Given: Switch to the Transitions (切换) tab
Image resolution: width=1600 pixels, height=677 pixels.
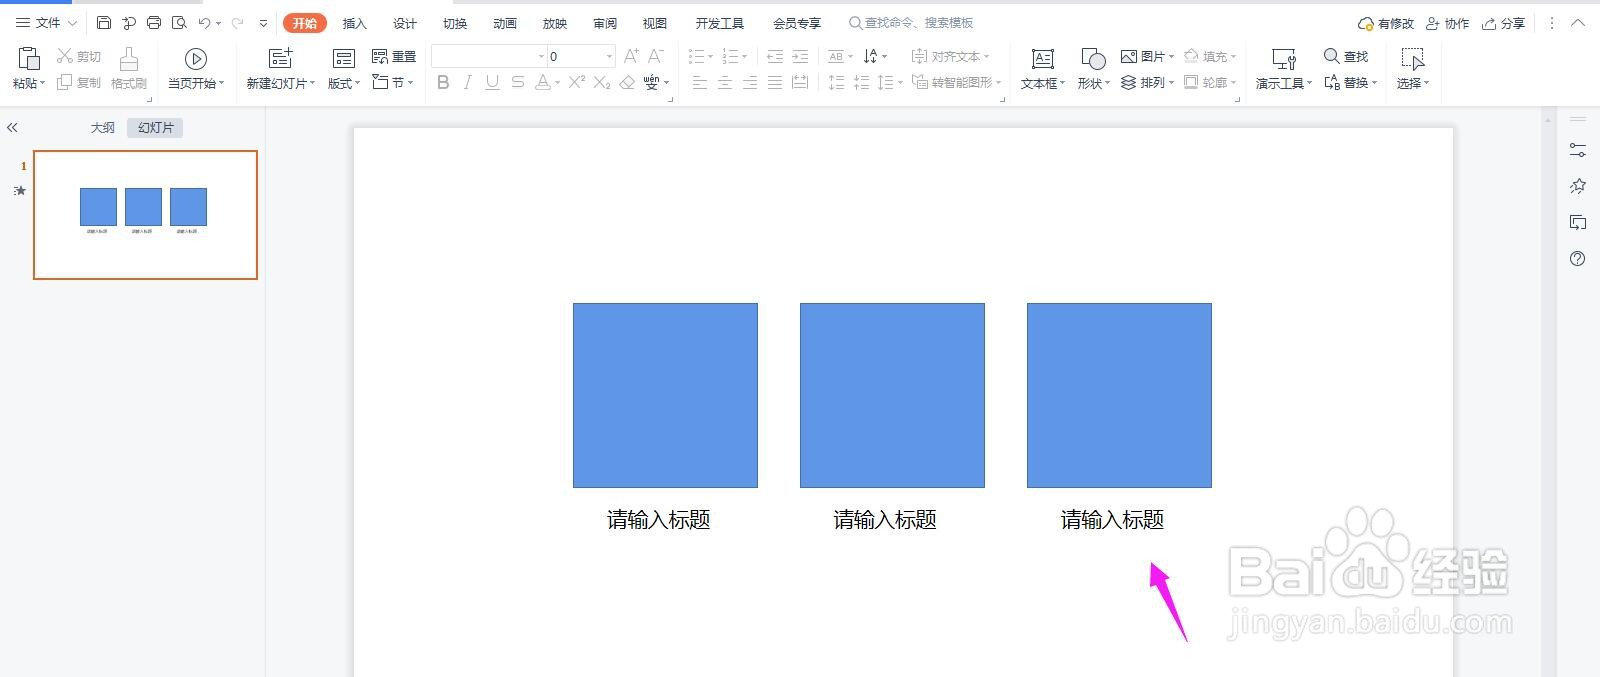Looking at the screenshot, I should 455,23.
